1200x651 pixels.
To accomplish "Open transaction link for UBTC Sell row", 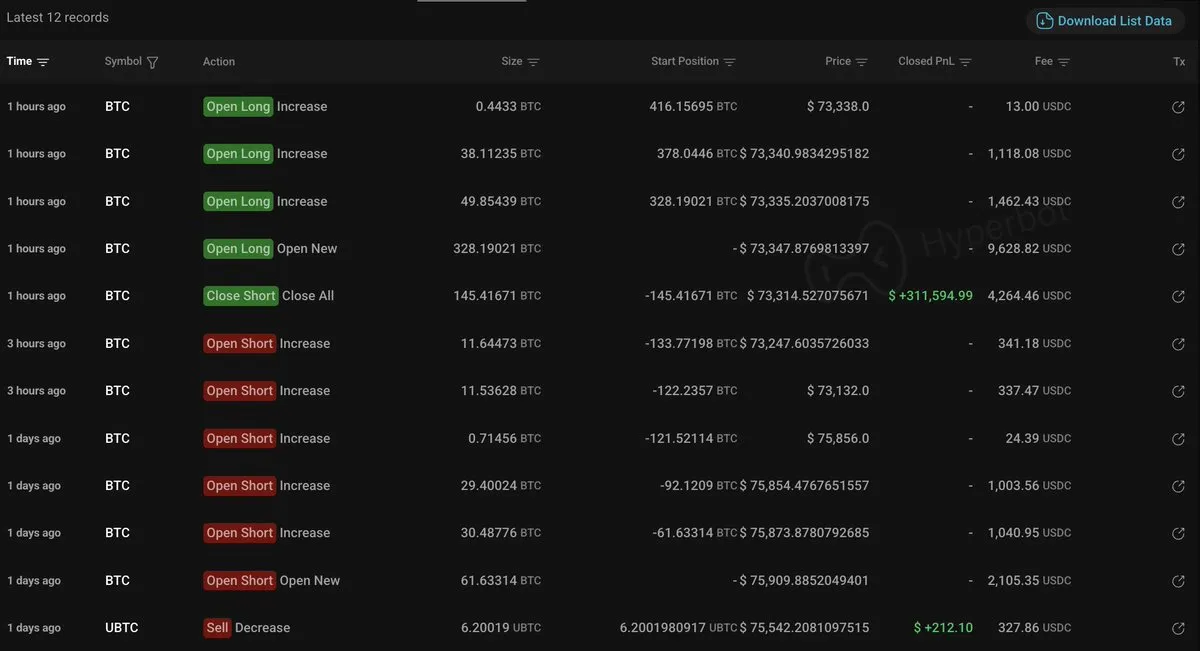I will 1178,628.
